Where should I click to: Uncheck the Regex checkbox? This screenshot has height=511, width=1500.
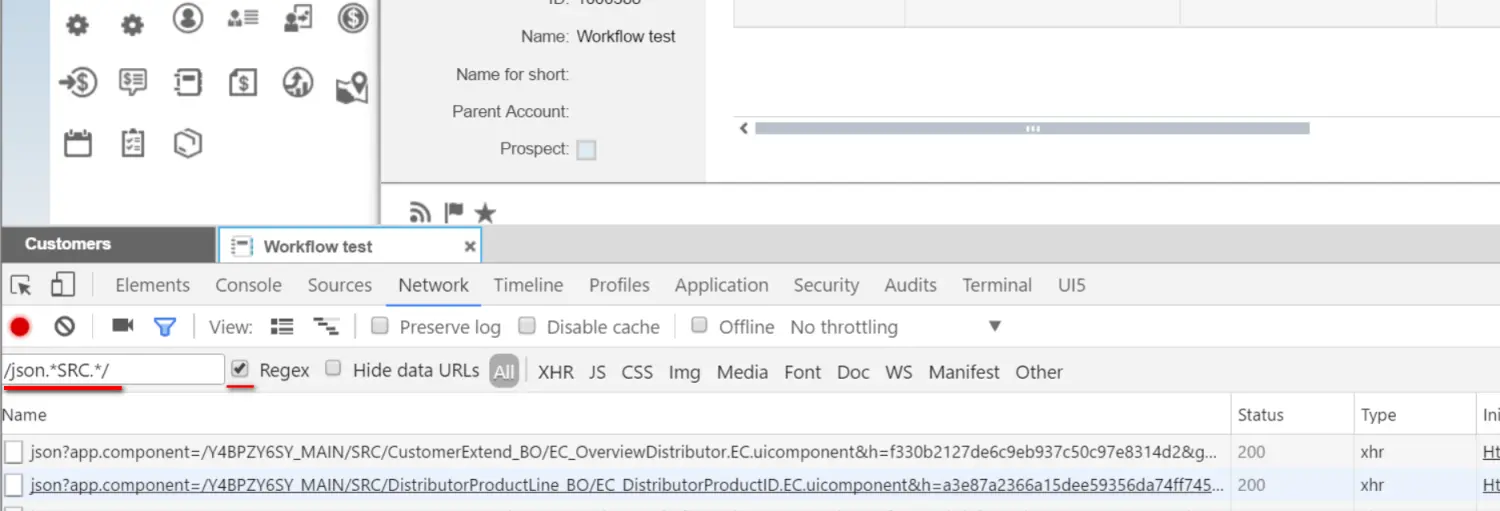pyautogui.click(x=240, y=369)
